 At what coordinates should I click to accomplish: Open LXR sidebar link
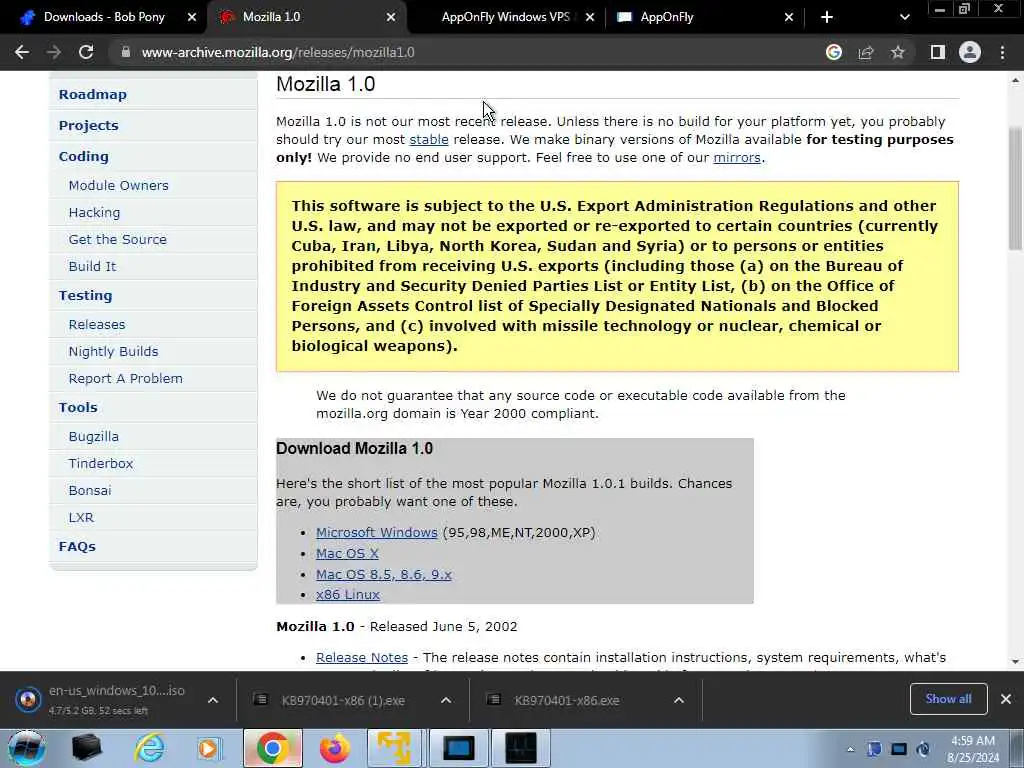click(x=81, y=517)
